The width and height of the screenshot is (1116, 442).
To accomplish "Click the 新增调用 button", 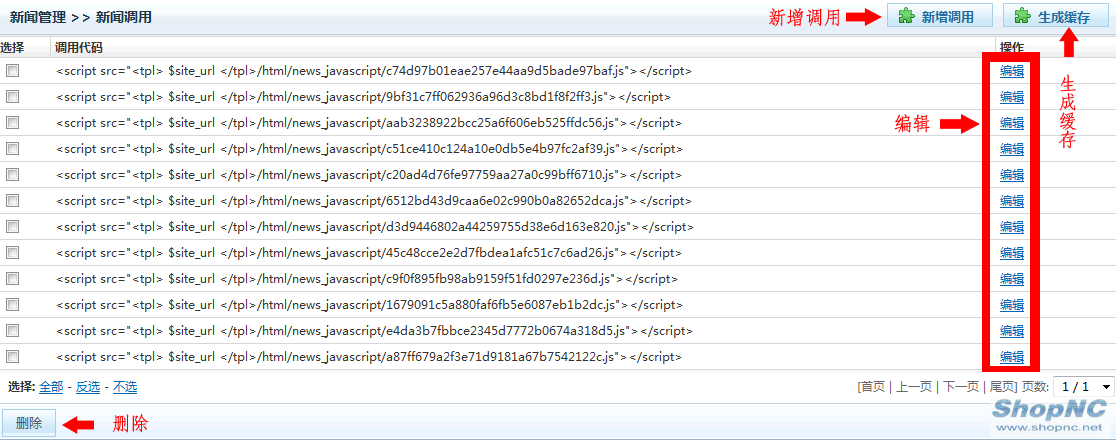I will coord(940,16).
